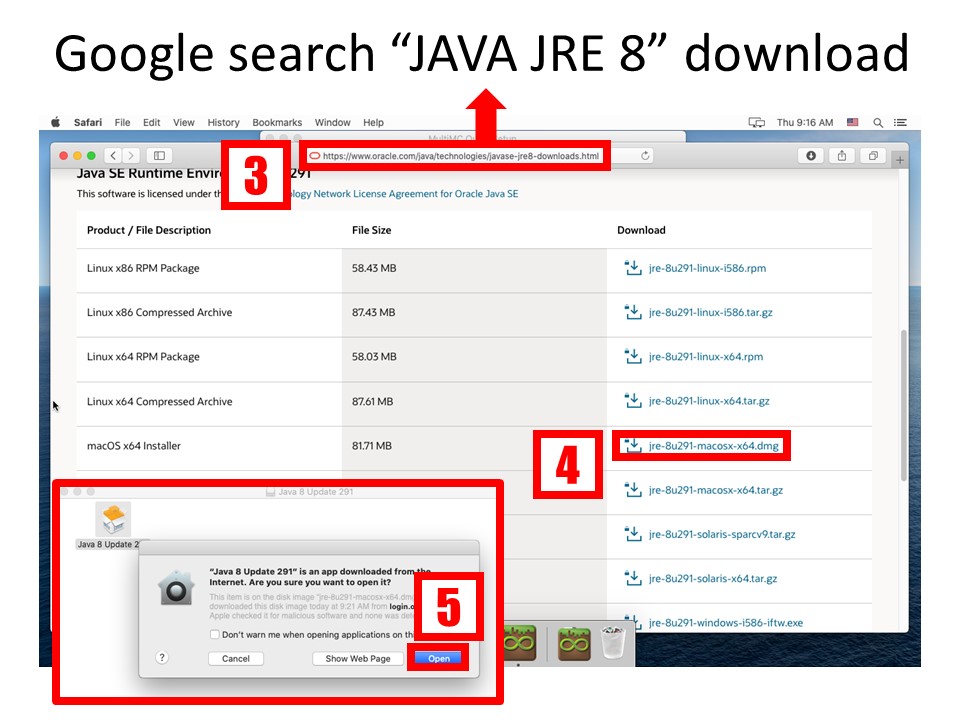Click the screen mirroring icon in menu bar
The height and width of the screenshot is (720, 960).
[x=757, y=122]
